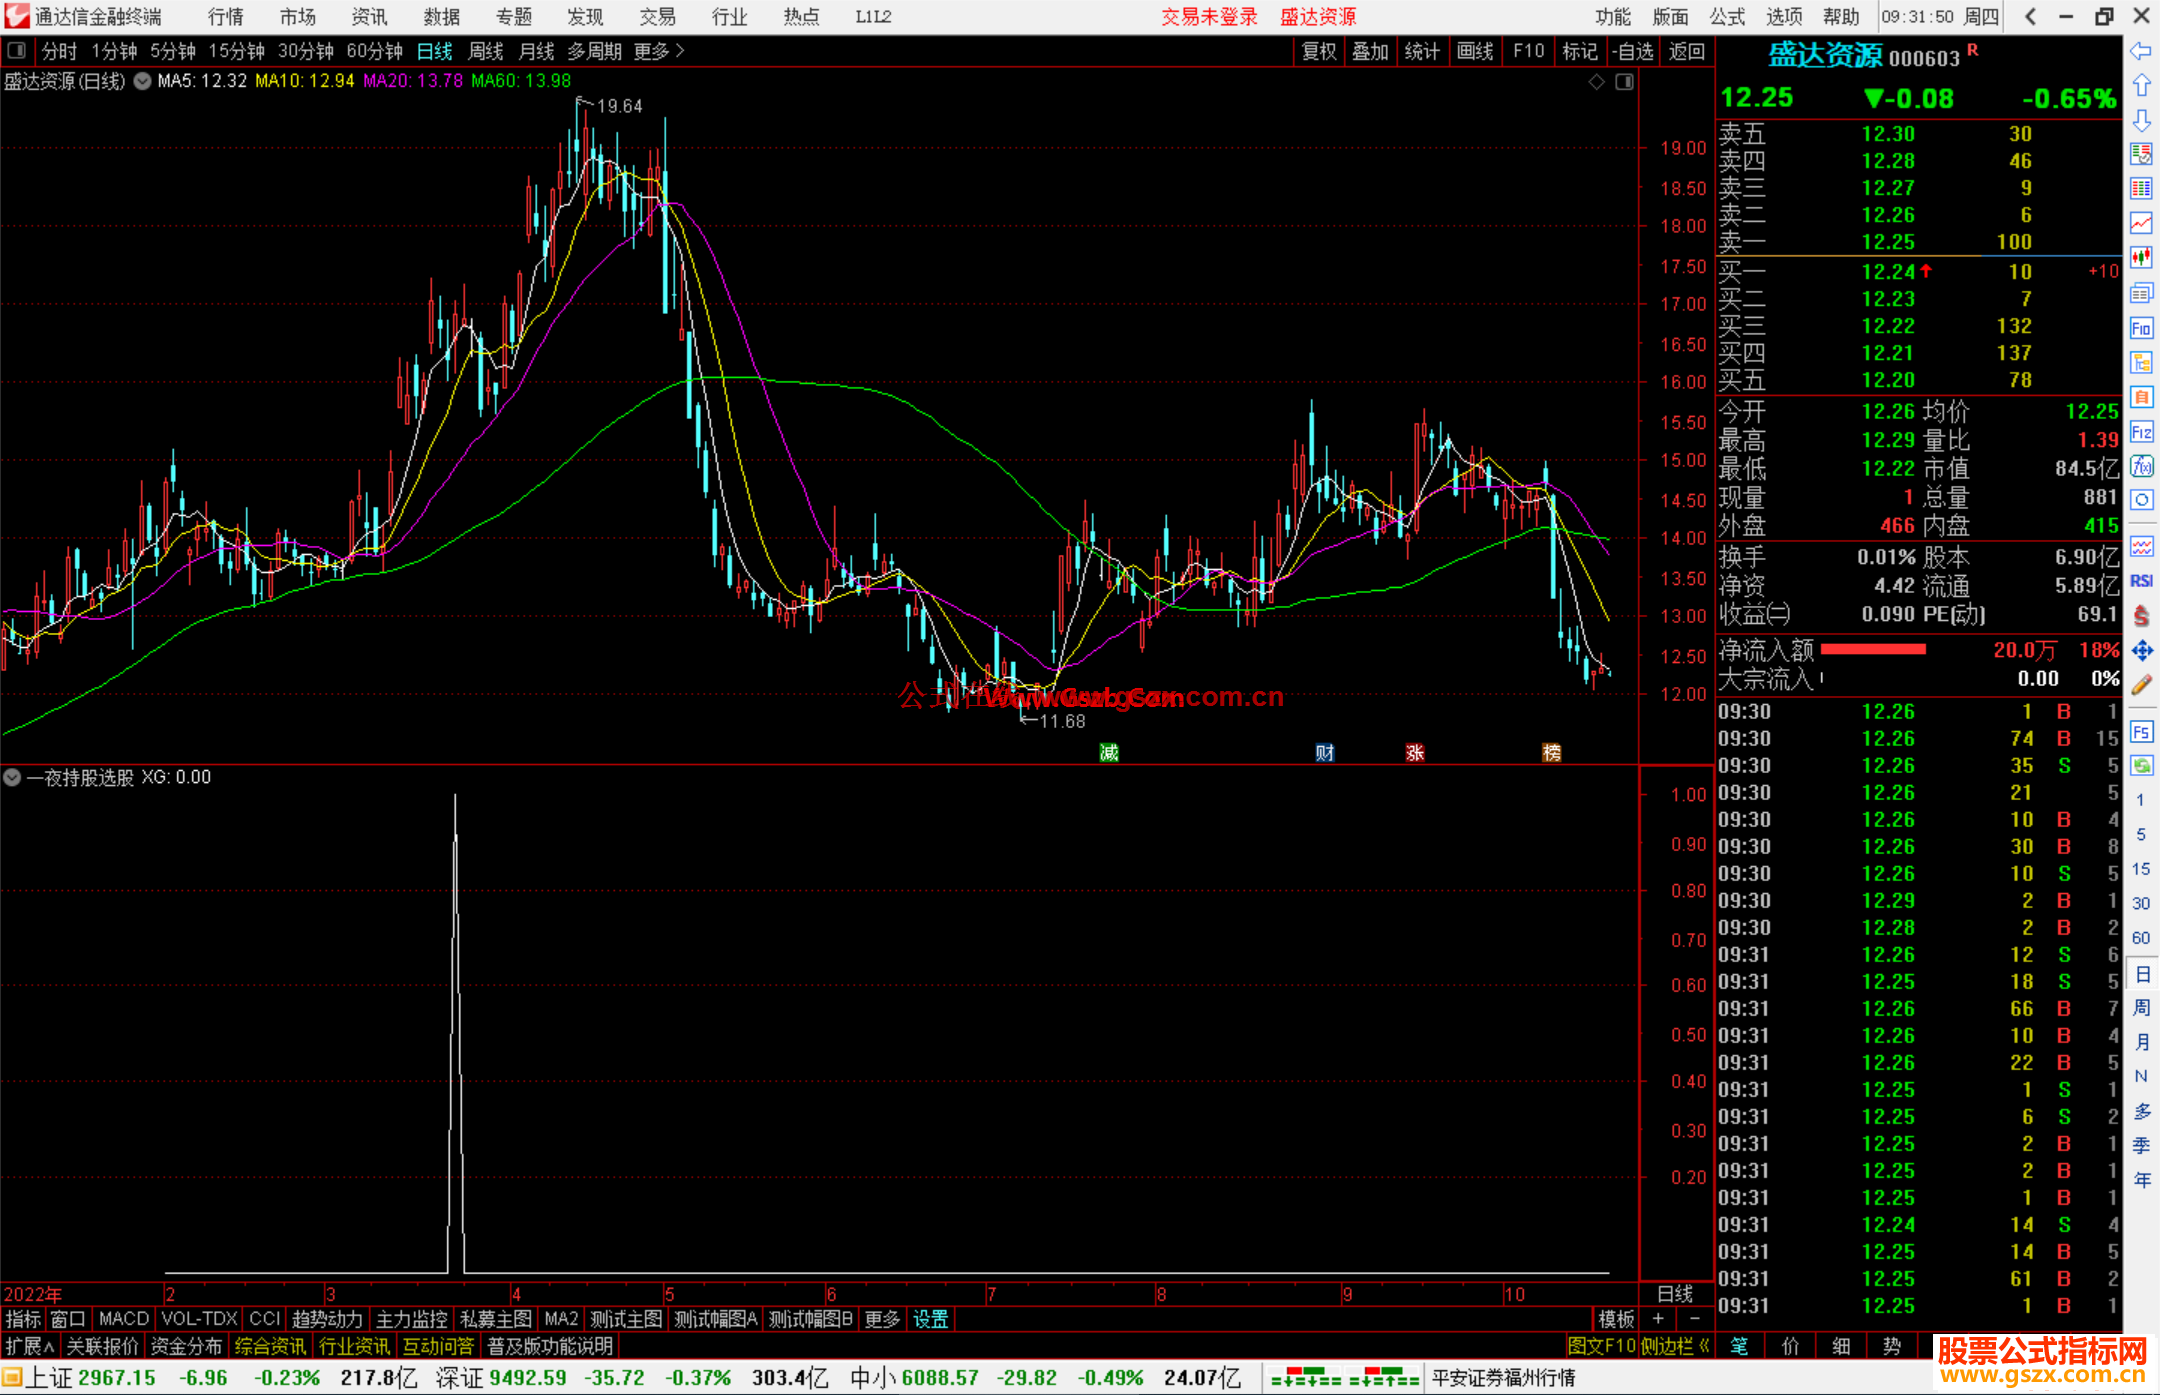This screenshot has width=2160, height=1395.
Task: Click the F10 info sidebar icon
Action: [2141, 328]
